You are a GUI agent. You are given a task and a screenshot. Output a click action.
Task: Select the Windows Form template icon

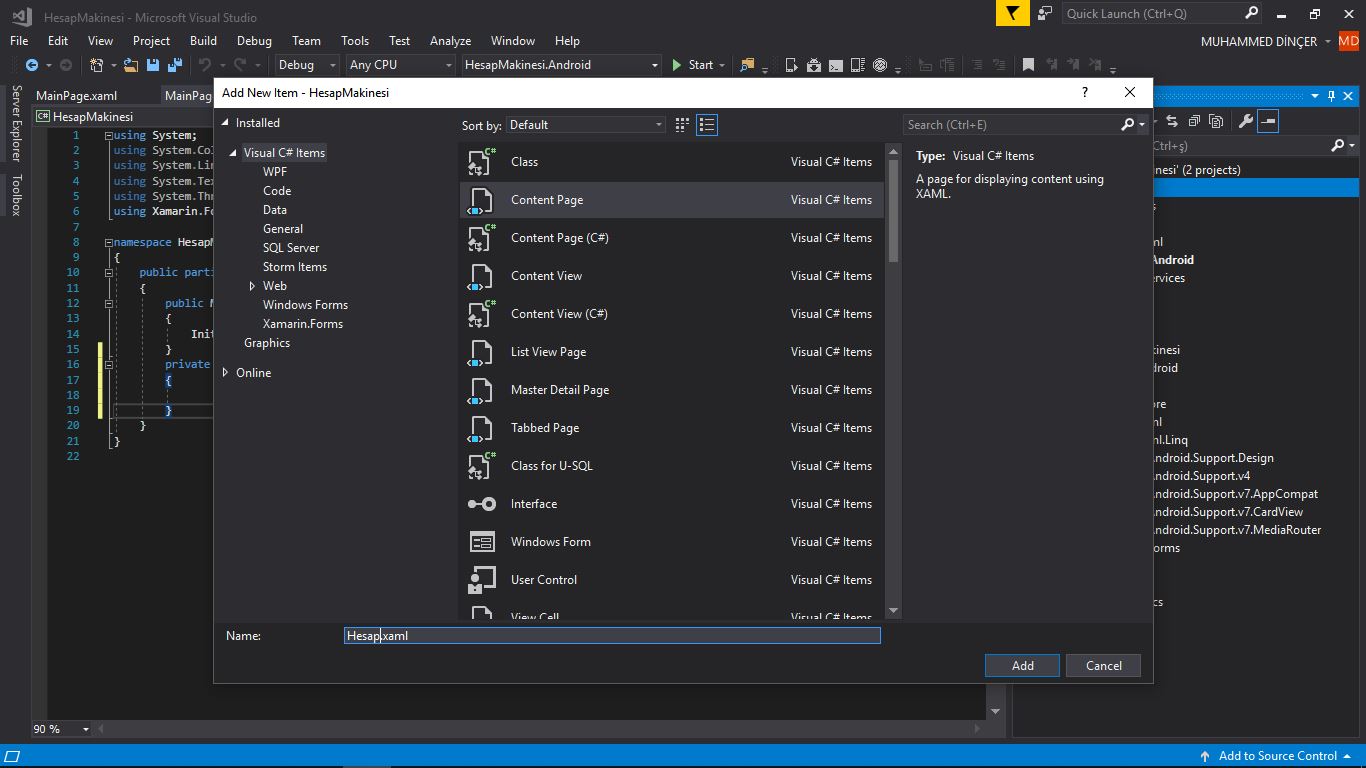tap(482, 542)
